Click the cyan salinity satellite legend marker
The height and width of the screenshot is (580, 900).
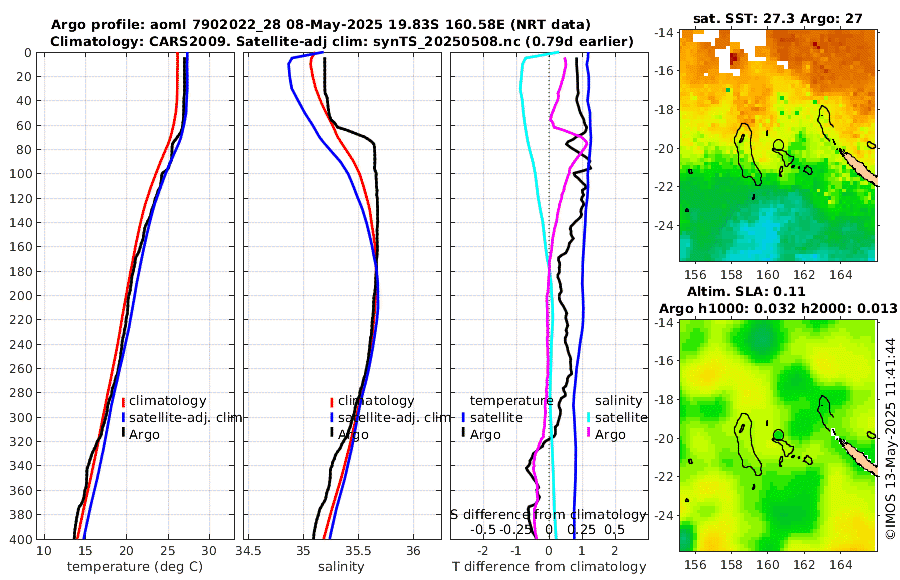coord(589,418)
